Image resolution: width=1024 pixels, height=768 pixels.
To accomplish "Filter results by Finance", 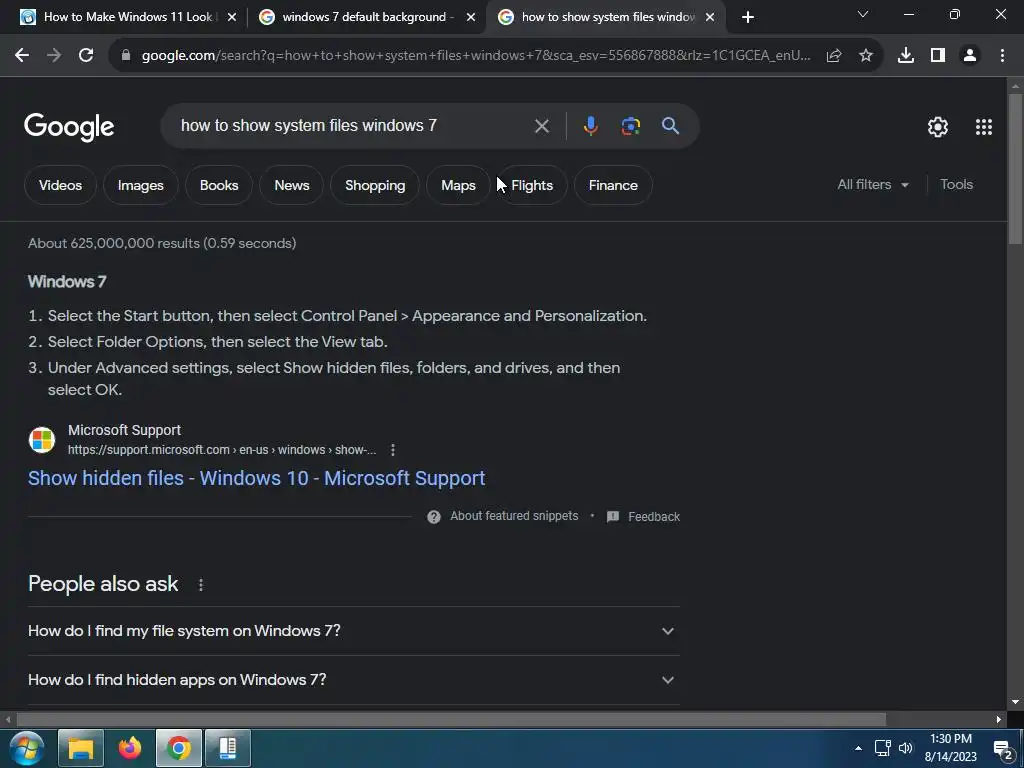I will 613,185.
